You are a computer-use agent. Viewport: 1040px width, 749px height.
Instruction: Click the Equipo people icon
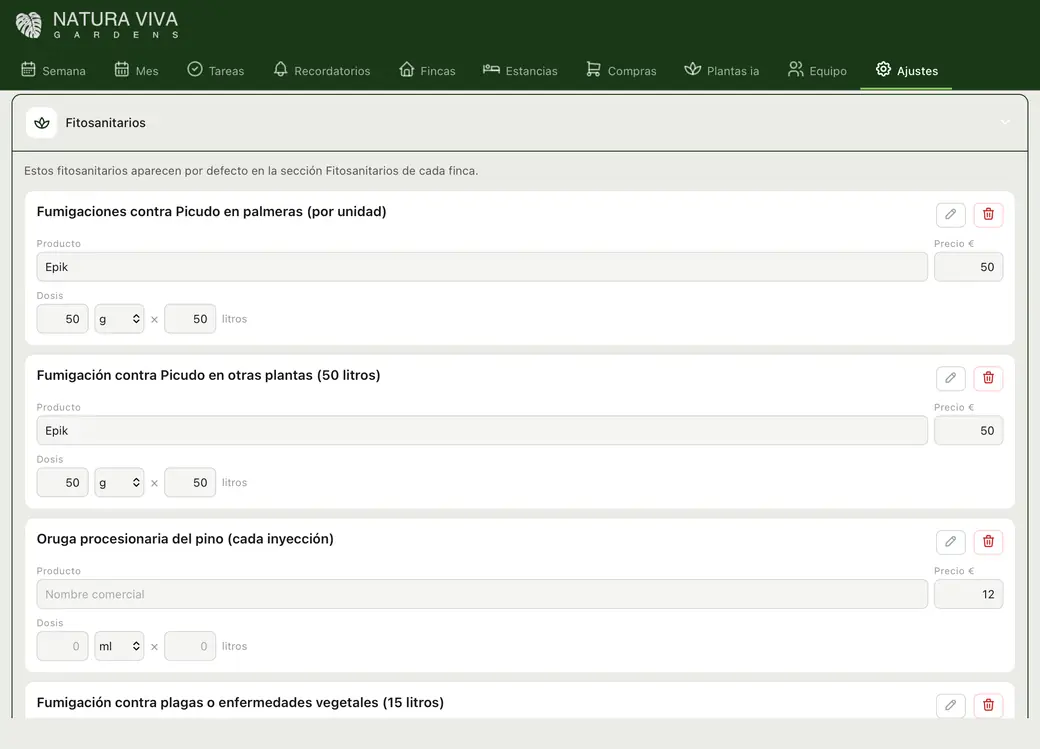click(795, 69)
